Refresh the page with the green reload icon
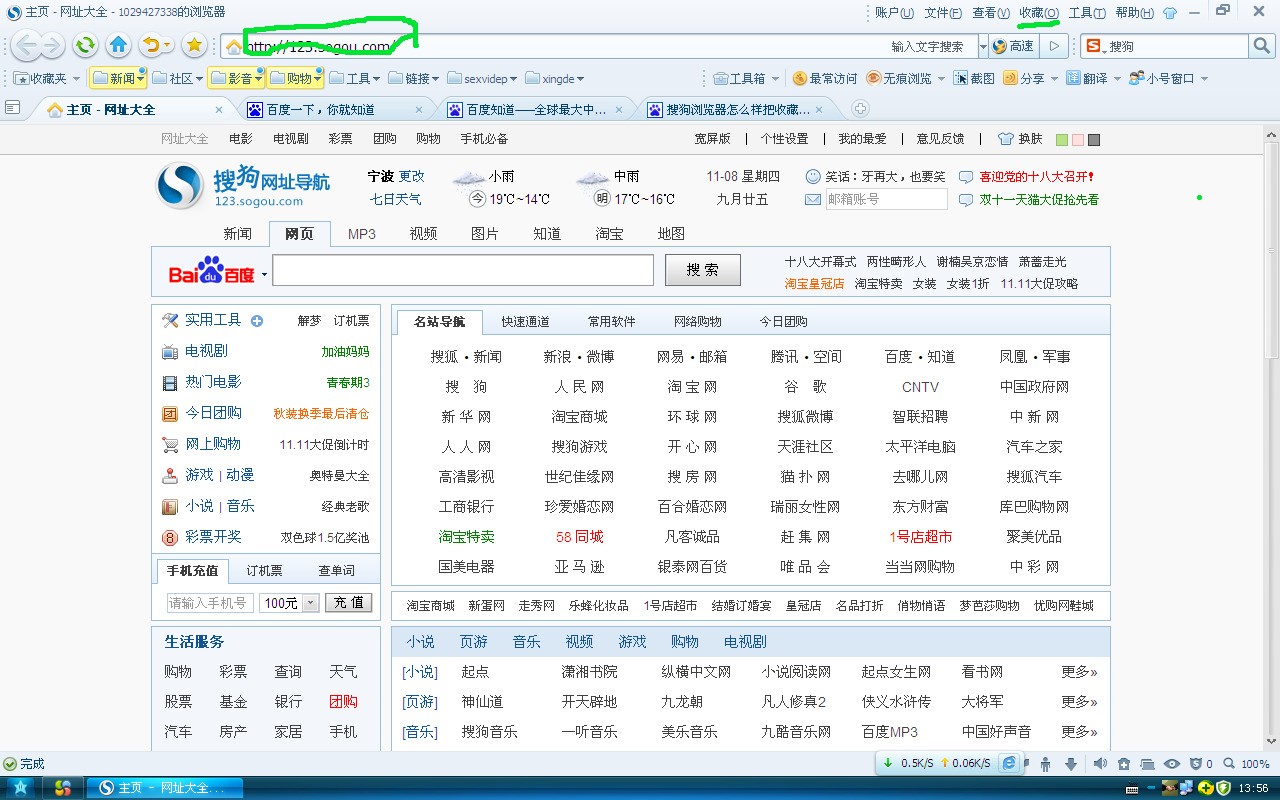1280x800 pixels. coord(86,45)
